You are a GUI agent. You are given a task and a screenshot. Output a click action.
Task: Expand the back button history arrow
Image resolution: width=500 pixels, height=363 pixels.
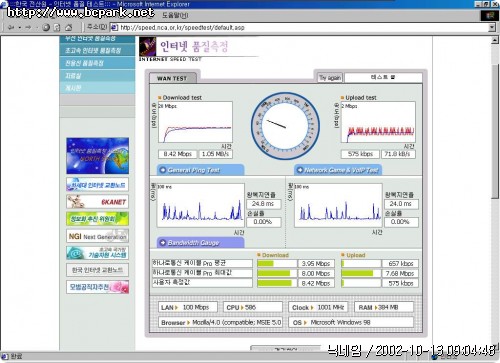coord(19,27)
